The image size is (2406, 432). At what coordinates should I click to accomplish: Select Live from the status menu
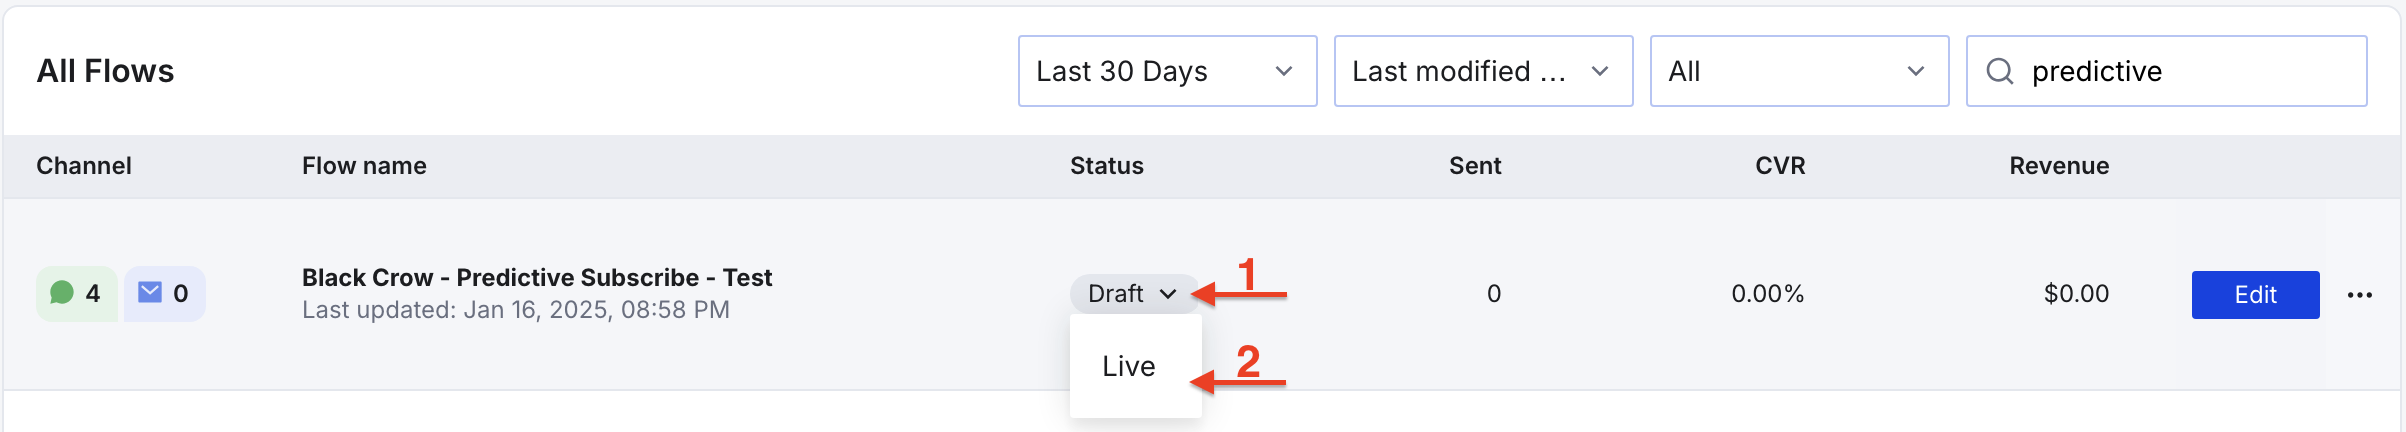[x=1129, y=367]
